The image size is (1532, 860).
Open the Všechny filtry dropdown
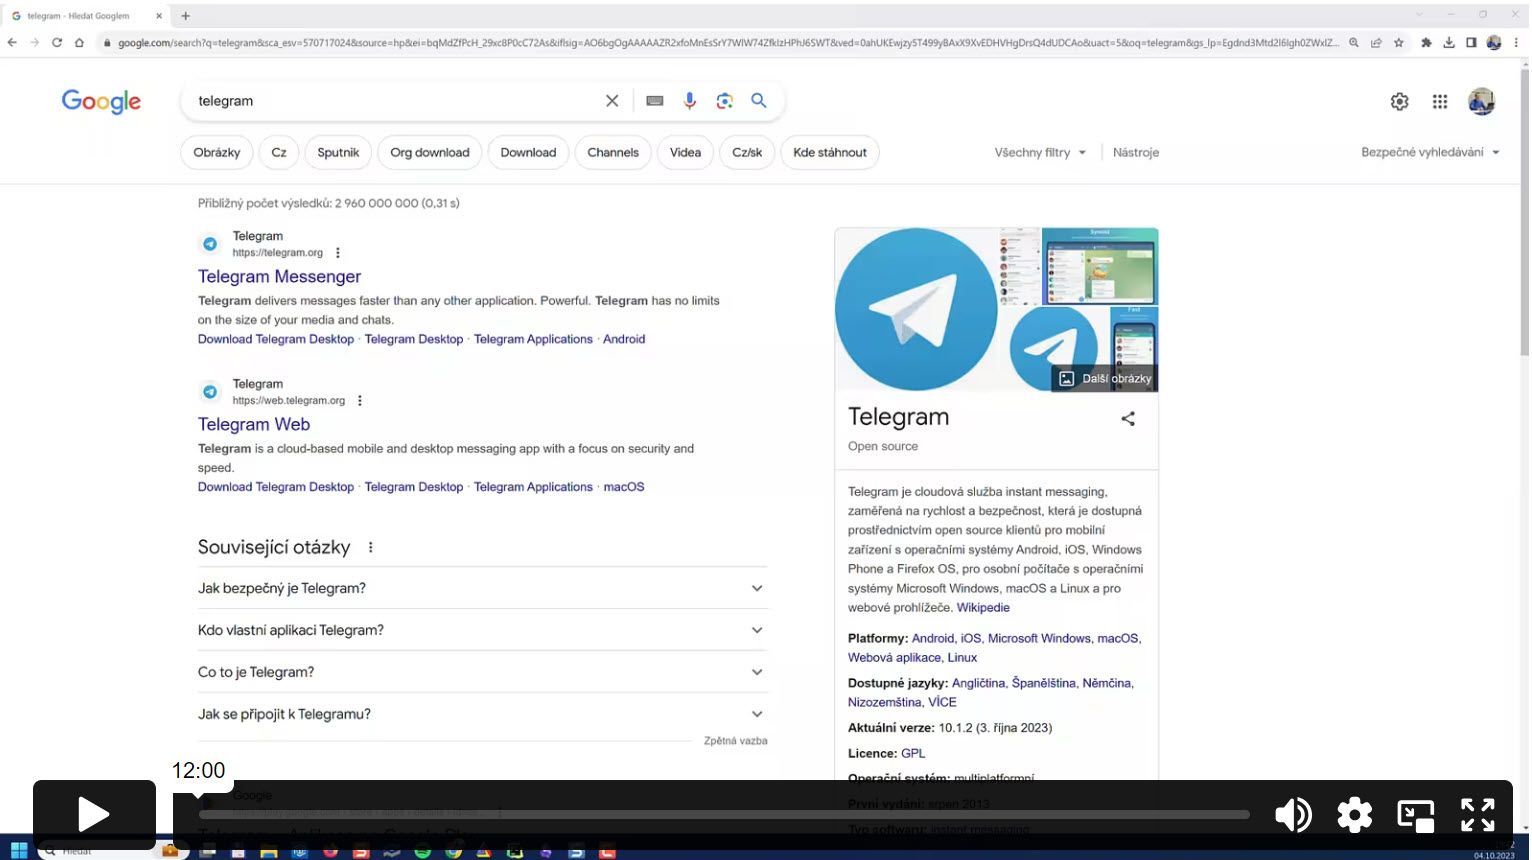1040,153
